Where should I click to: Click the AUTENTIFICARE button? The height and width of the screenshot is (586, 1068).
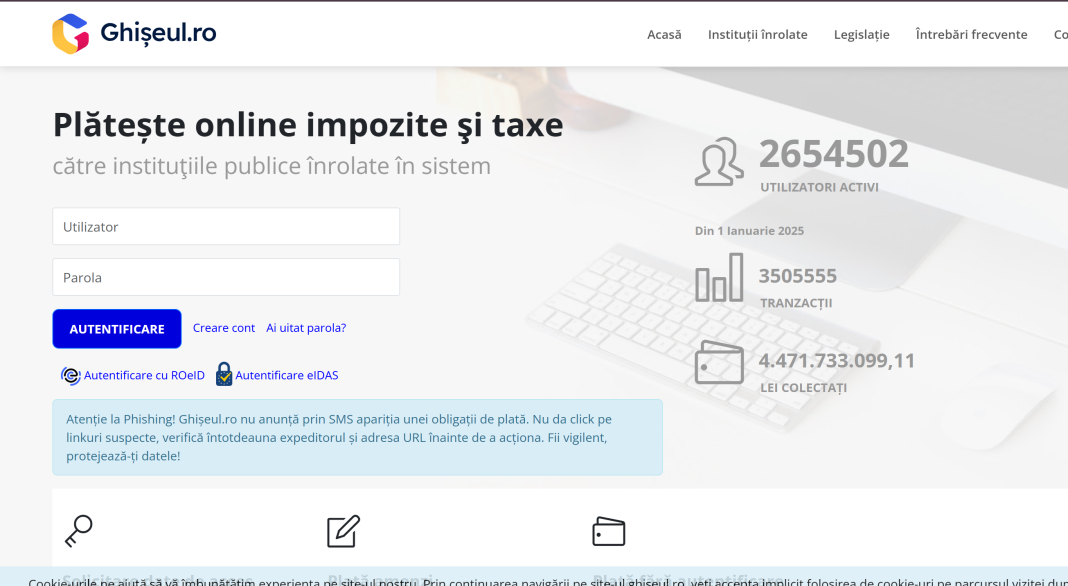click(117, 328)
